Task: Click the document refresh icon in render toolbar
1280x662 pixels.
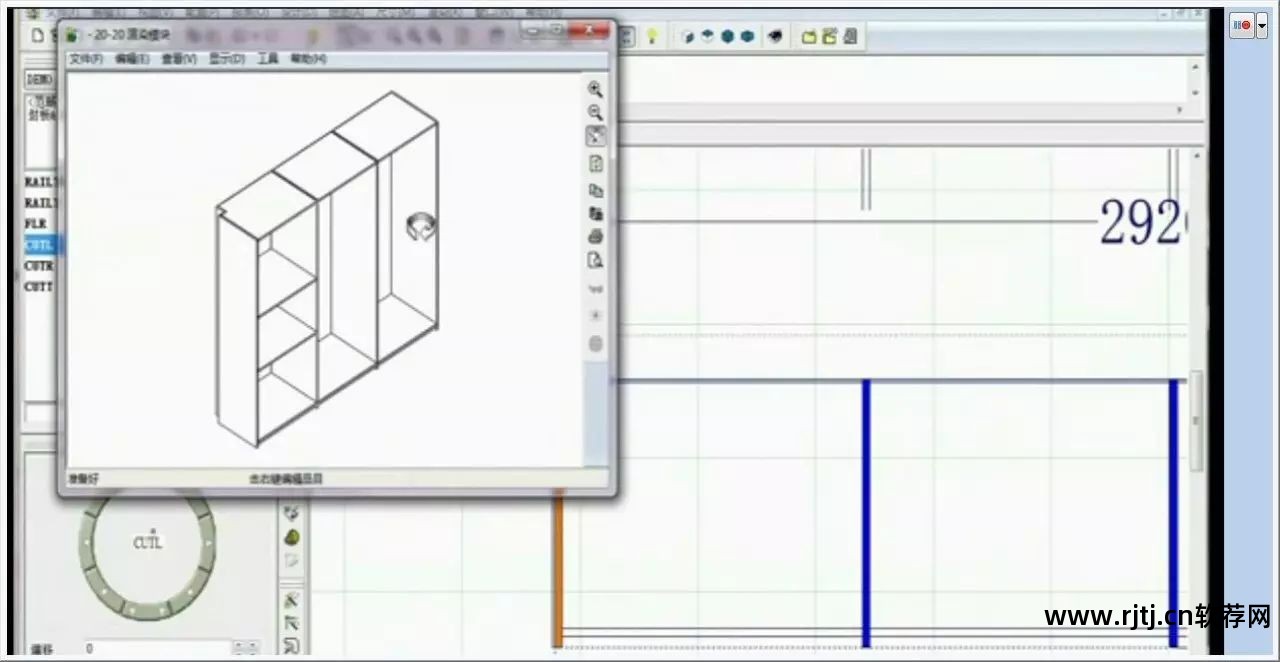Action: [595, 163]
